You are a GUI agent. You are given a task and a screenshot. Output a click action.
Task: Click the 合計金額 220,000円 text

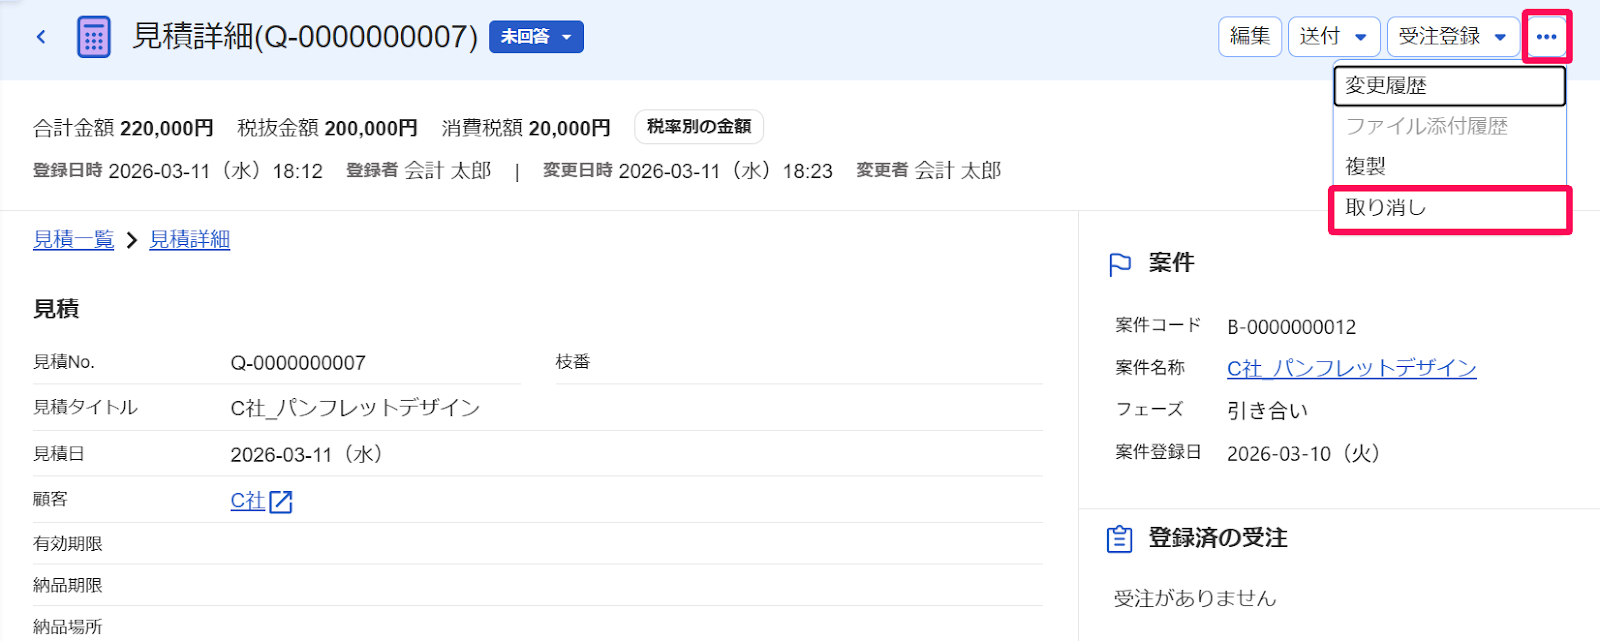pos(123,128)
